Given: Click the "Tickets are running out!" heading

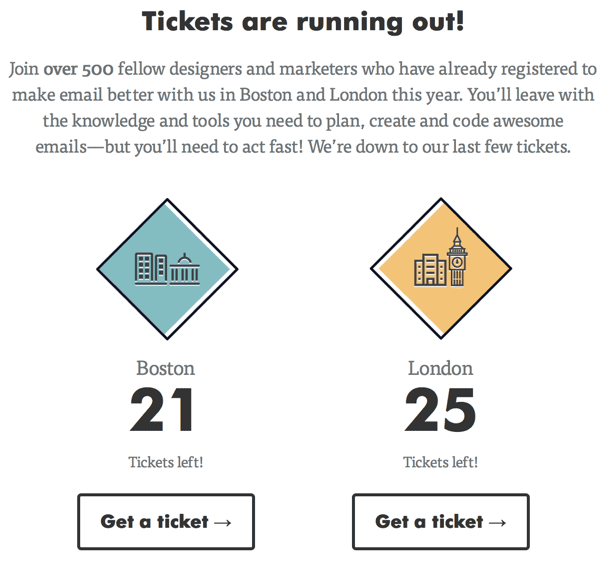Looking at the screenshot, I should pos(303,21).
